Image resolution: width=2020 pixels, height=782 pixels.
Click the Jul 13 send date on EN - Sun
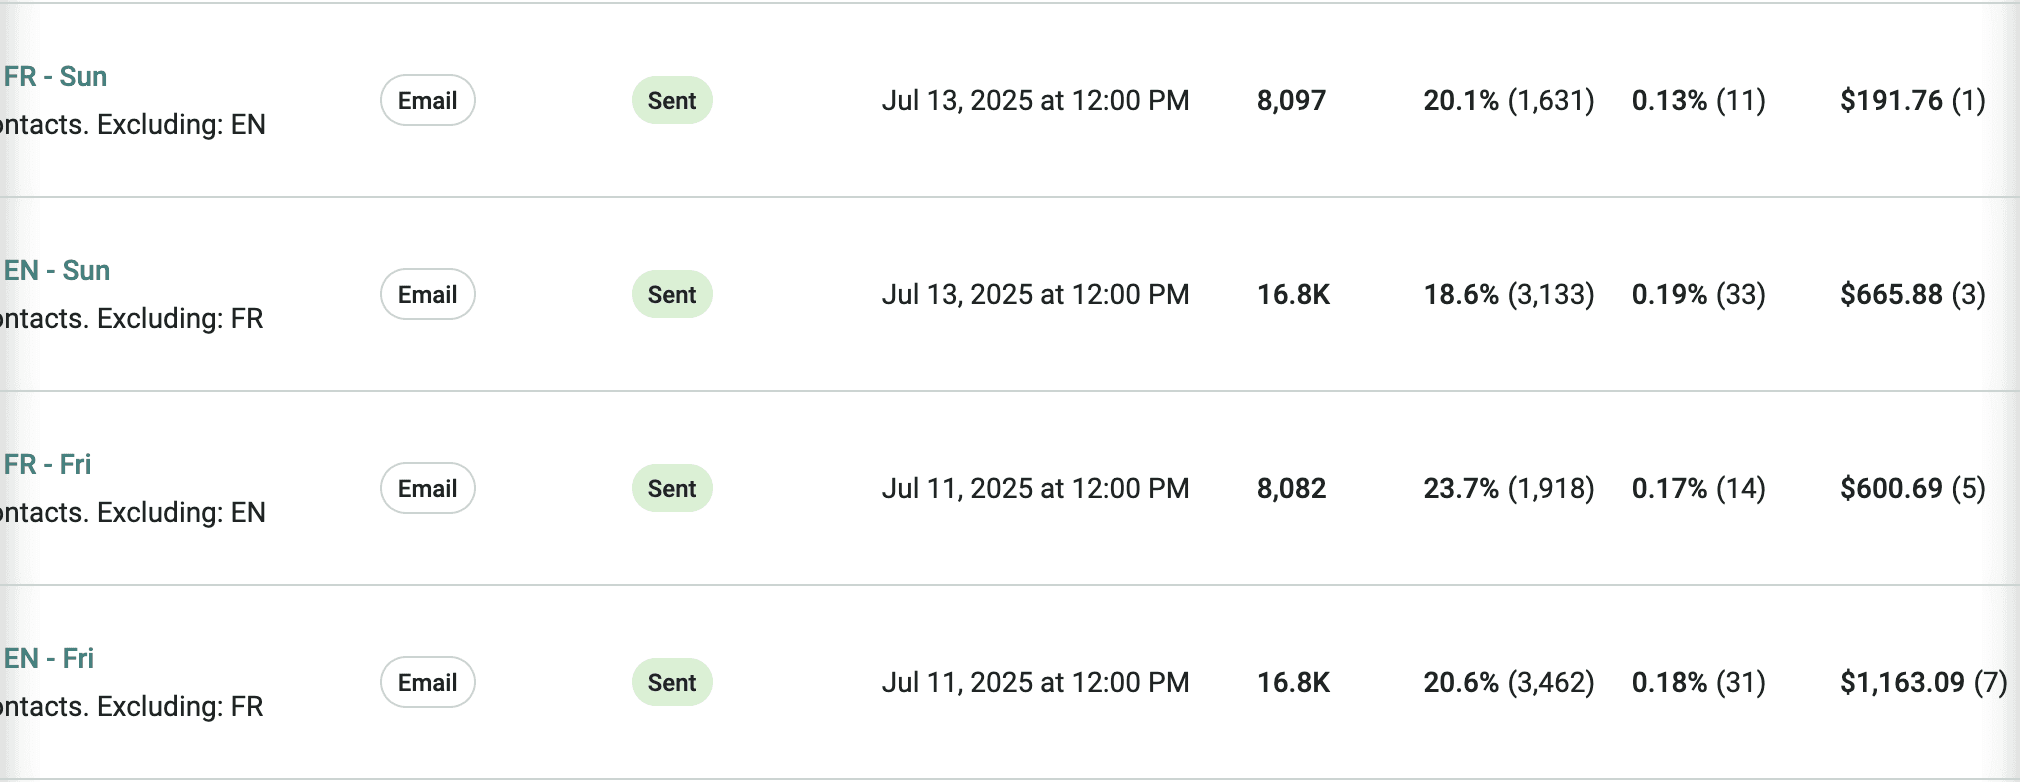click(x=1036, y=294)
